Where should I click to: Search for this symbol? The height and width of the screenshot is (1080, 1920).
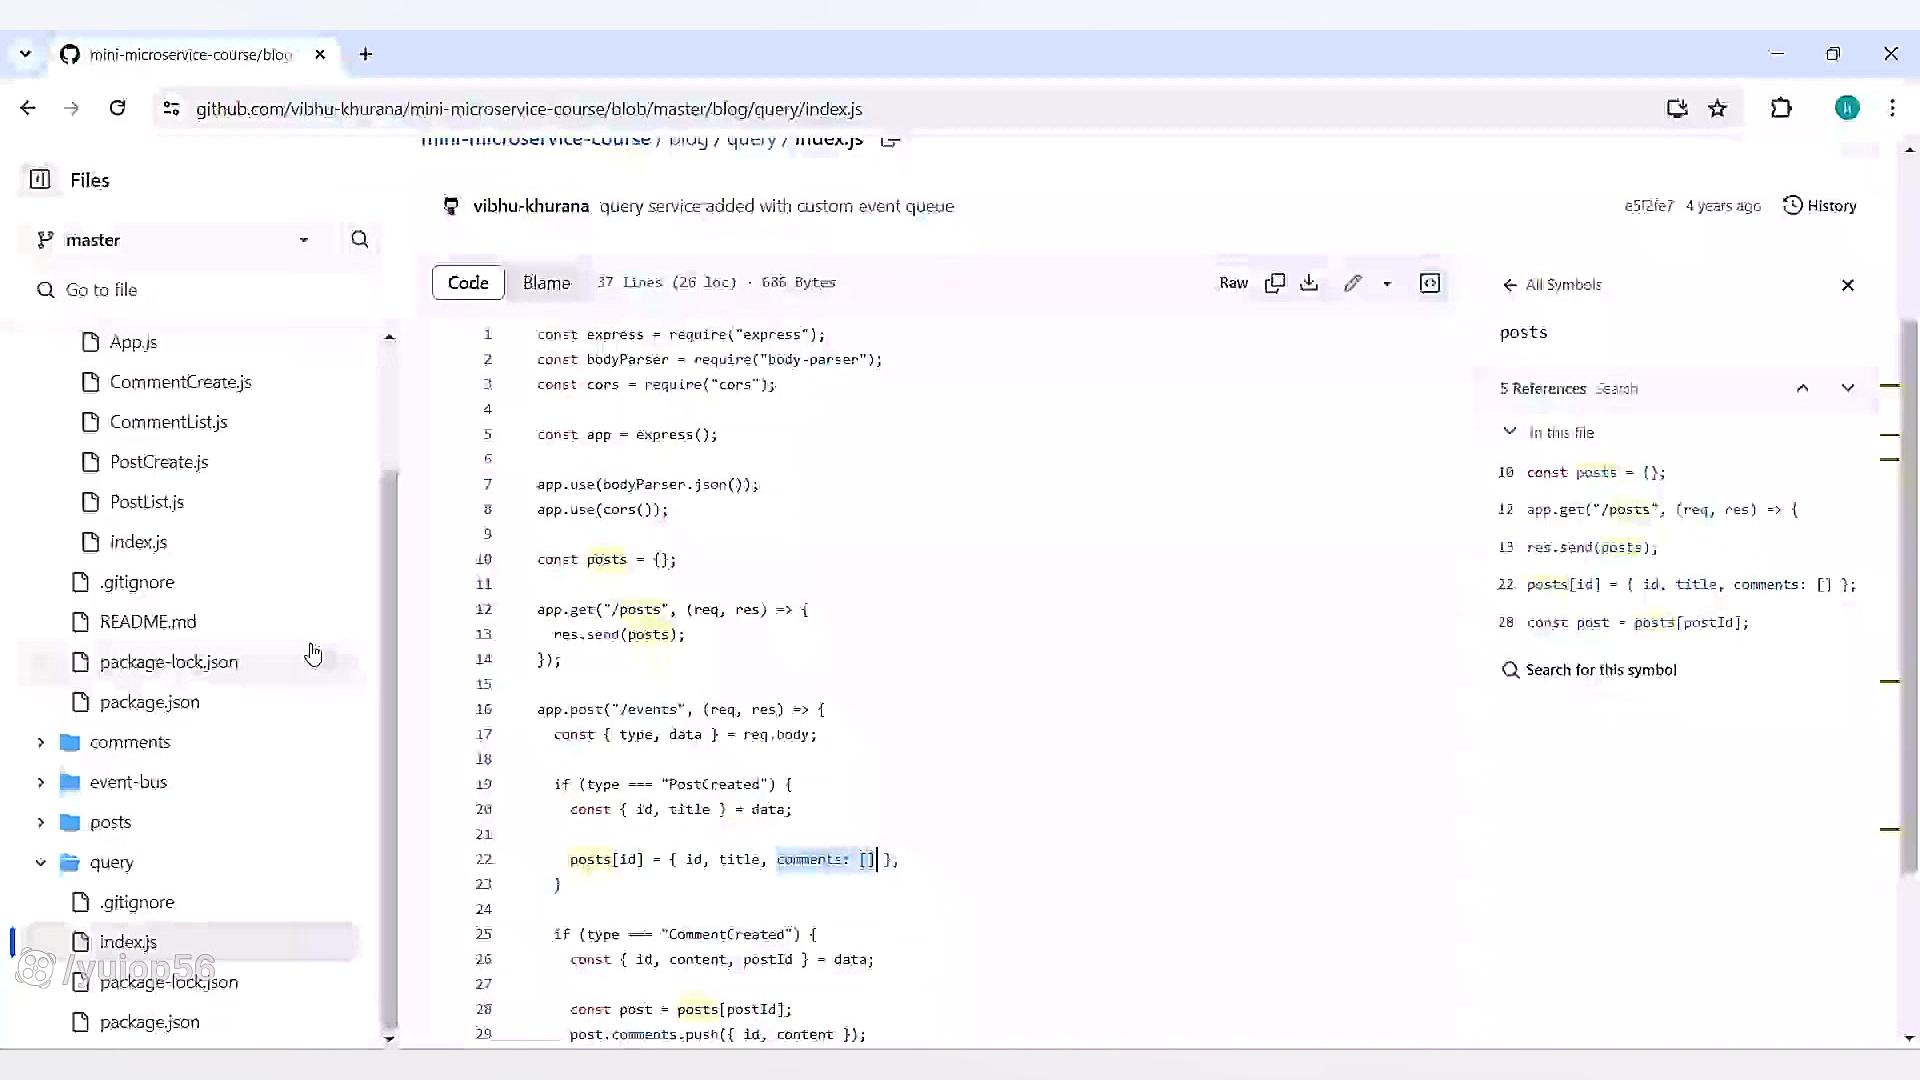coord(1590,670)
